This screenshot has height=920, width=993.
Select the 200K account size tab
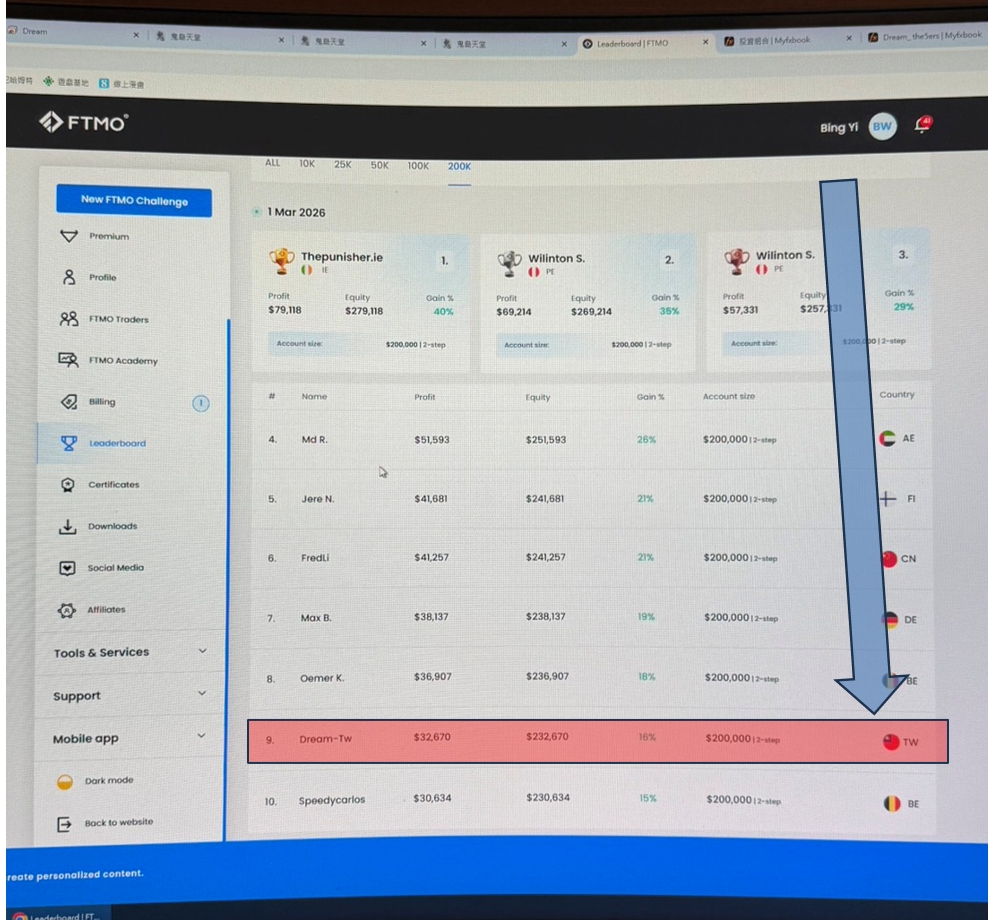[459, 167]
